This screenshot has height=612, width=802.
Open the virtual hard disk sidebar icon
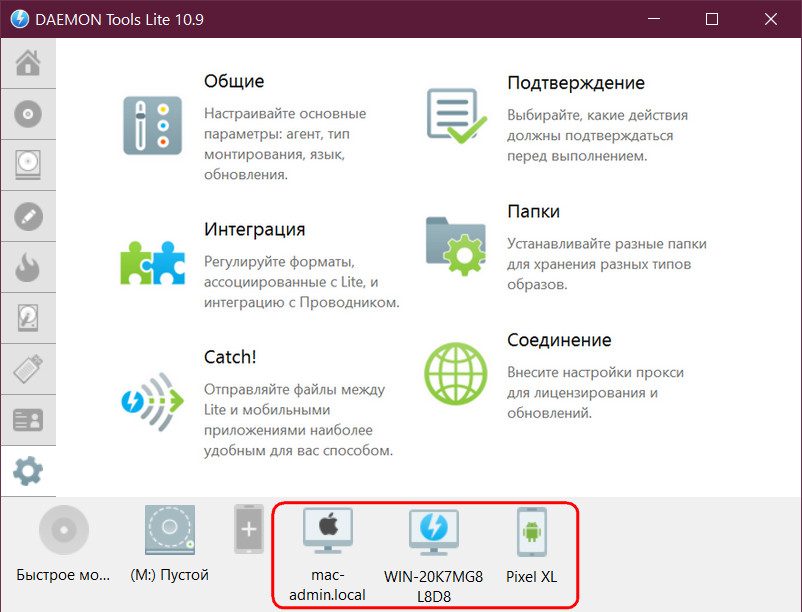pyautogui.click(x=28, y=318)
